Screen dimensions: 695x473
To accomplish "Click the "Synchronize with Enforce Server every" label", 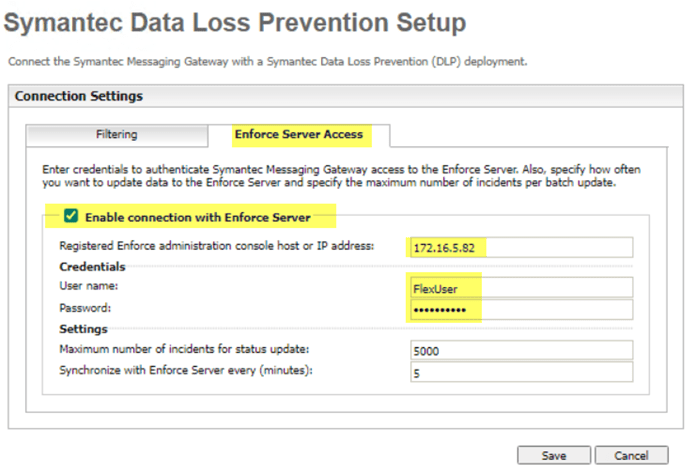I will [x=183, y=371].
